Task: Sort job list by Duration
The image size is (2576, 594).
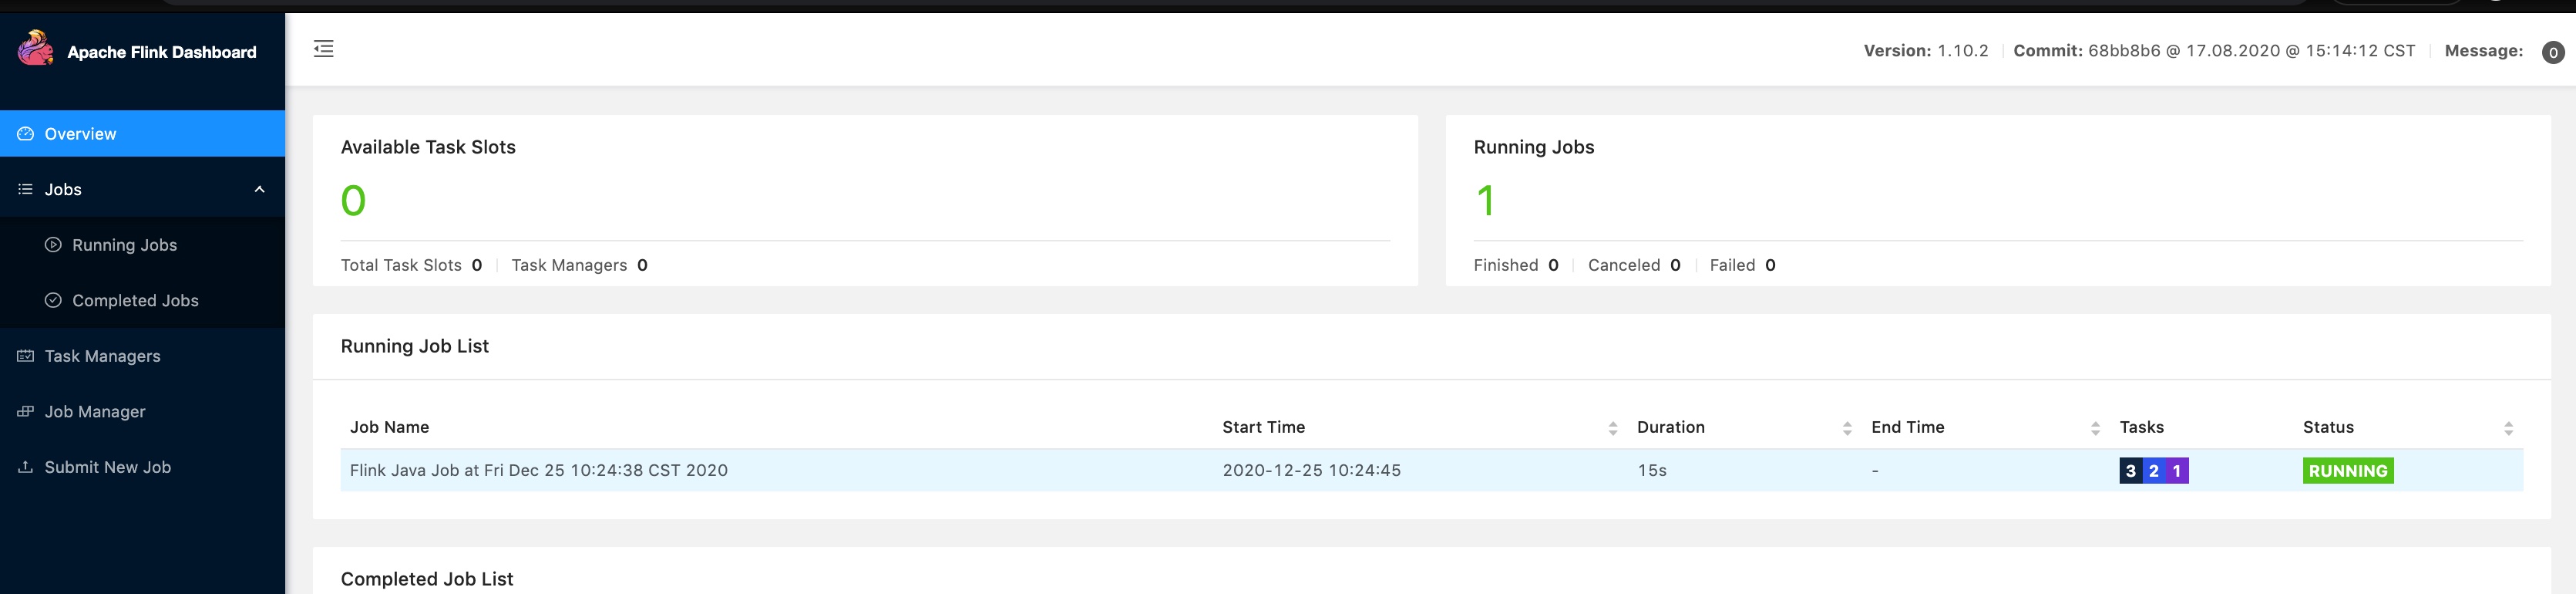Action: (x=1846, y=428)
